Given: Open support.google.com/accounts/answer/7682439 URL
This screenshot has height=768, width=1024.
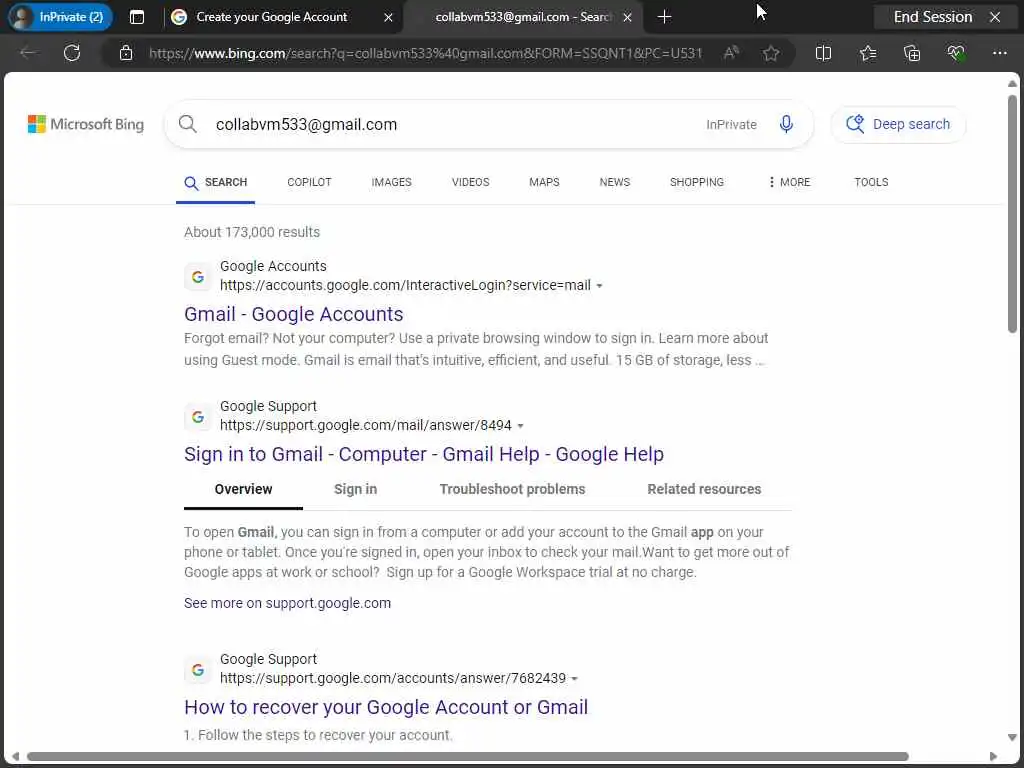Looking at the screenshot, I should 392,678.
